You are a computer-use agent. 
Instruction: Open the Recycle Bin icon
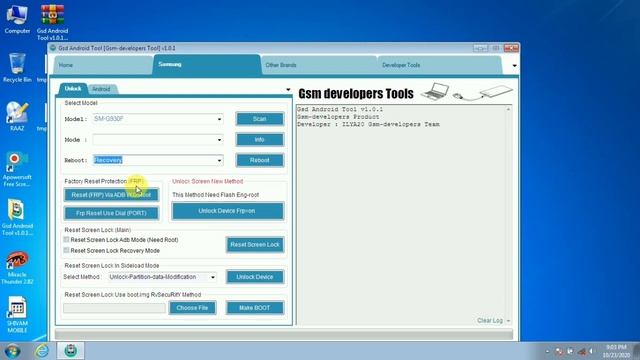(17, 67)
